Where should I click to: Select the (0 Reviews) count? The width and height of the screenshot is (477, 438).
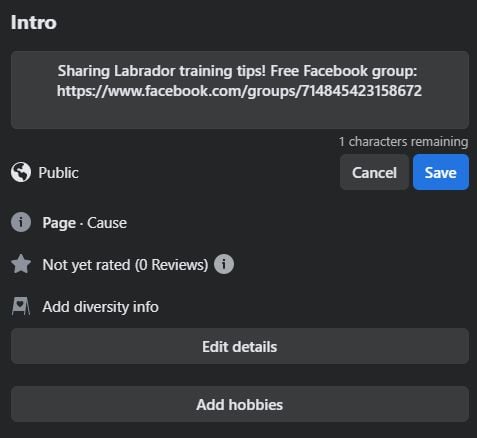(171, 265)
